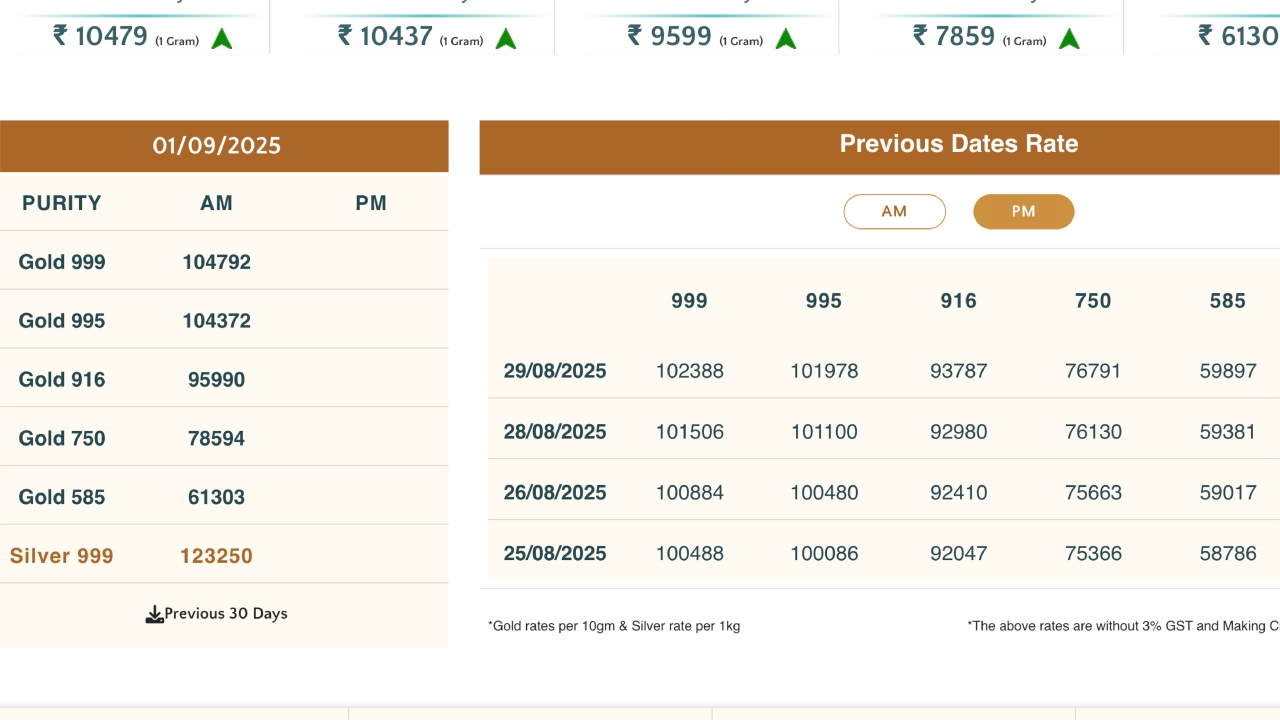The width and height of the screenshot is (1280, 720).
Task: Switch previous dates rates to AM
Action: pyautogui.click(x=894, y=212)
